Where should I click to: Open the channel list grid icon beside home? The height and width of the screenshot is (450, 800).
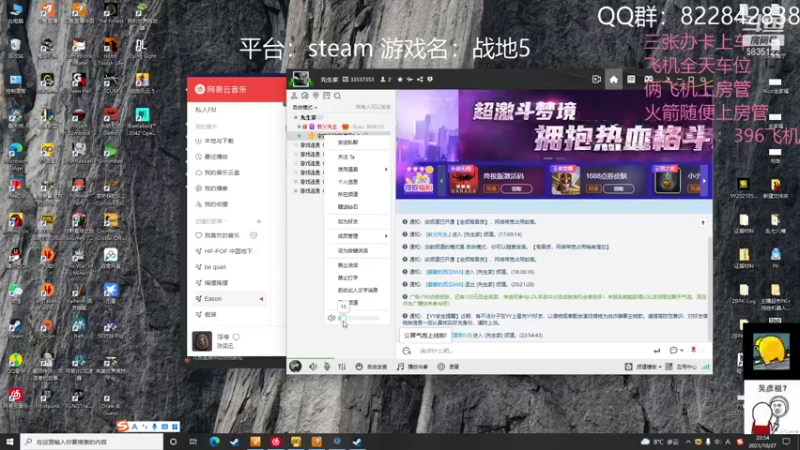coord(631,80)
